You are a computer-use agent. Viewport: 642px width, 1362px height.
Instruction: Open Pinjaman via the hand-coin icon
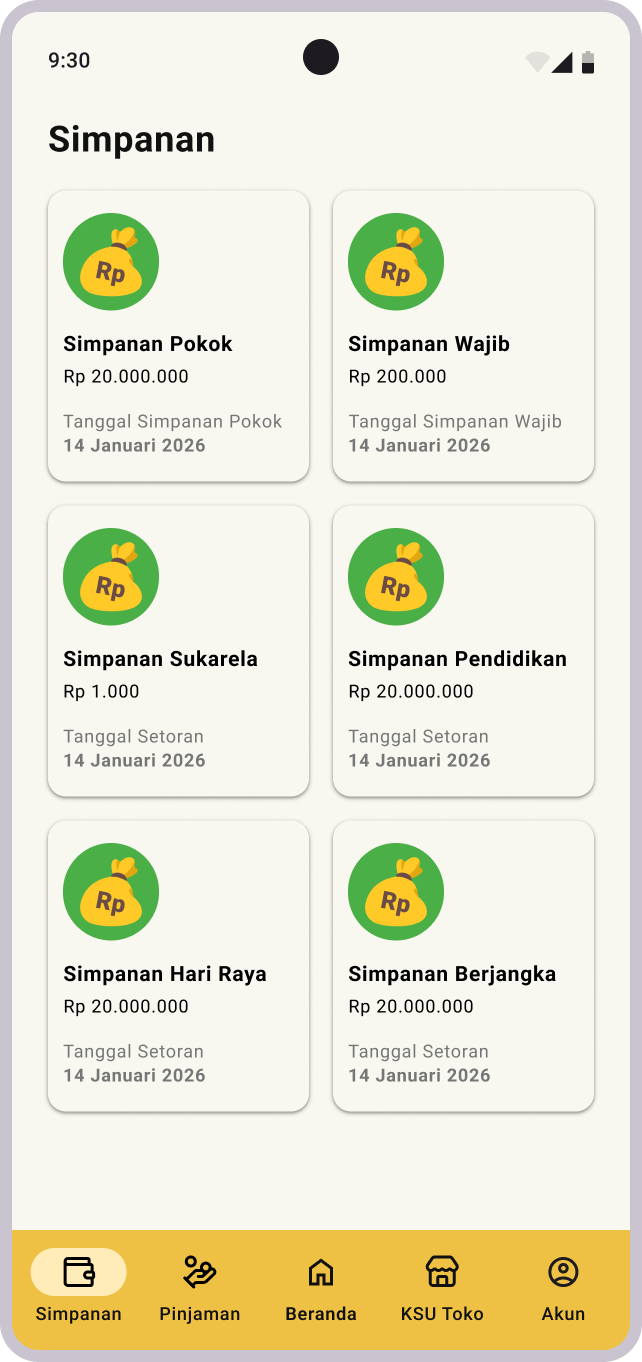tap(200, 1272)
